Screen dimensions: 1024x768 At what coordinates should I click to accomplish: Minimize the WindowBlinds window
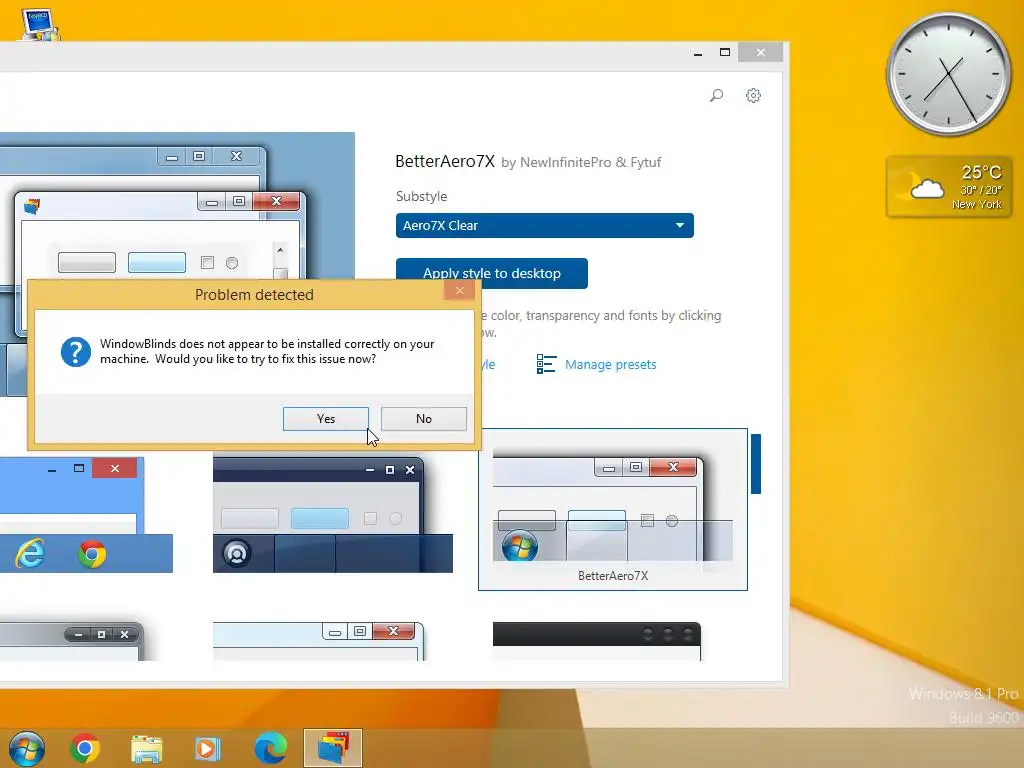[x=697, y=53]
